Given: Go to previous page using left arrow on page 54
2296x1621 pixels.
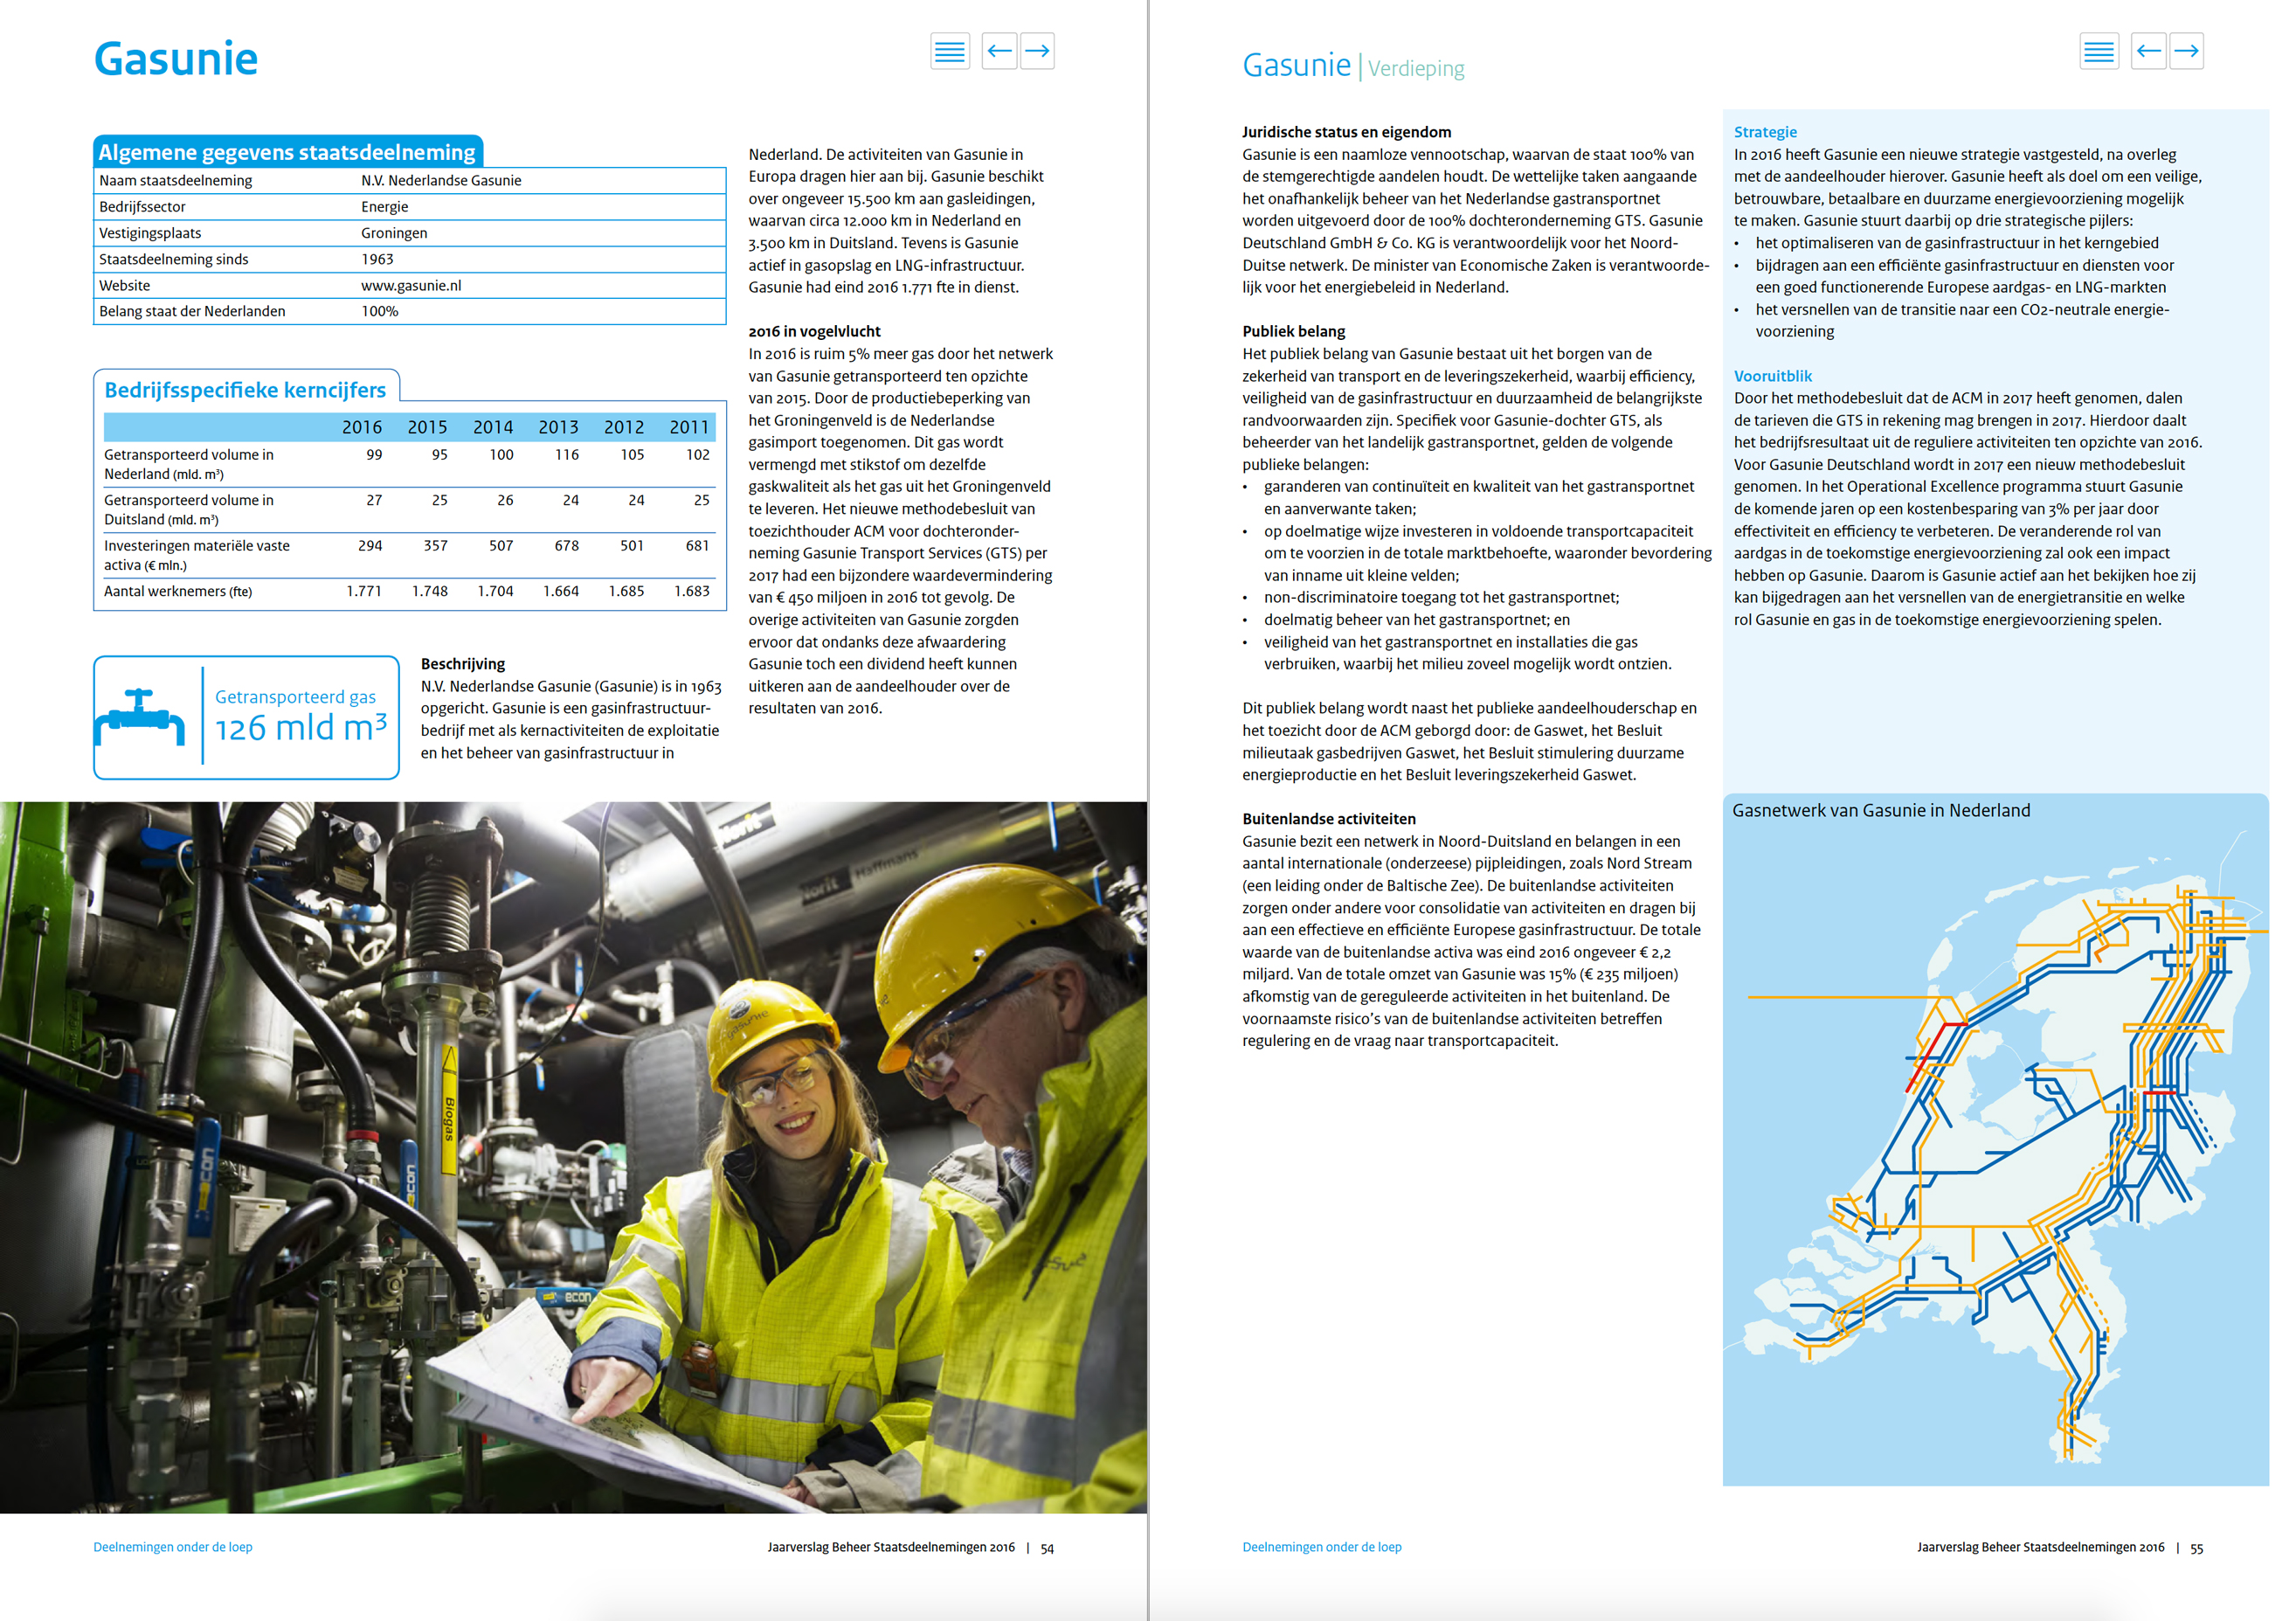Looking at the screenshot, I should (x=999, y=51).
